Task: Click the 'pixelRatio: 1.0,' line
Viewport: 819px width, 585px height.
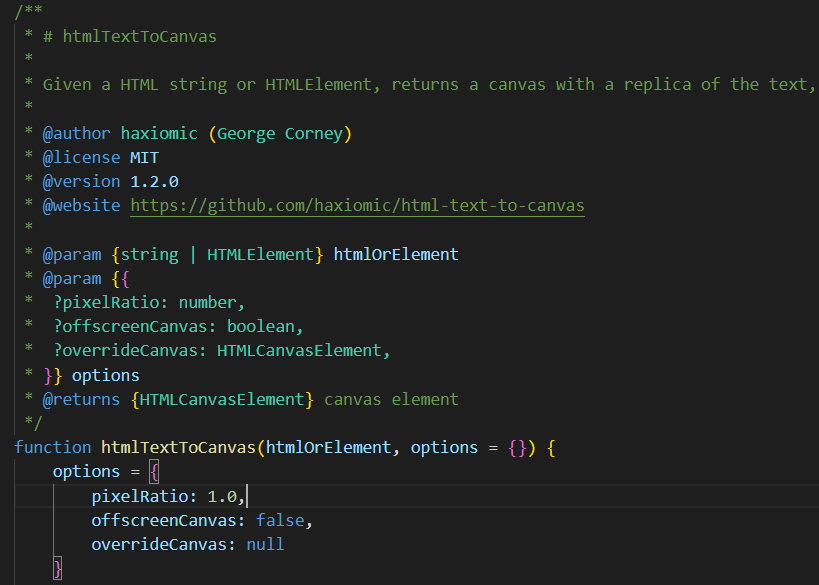Action: point(169,496)
